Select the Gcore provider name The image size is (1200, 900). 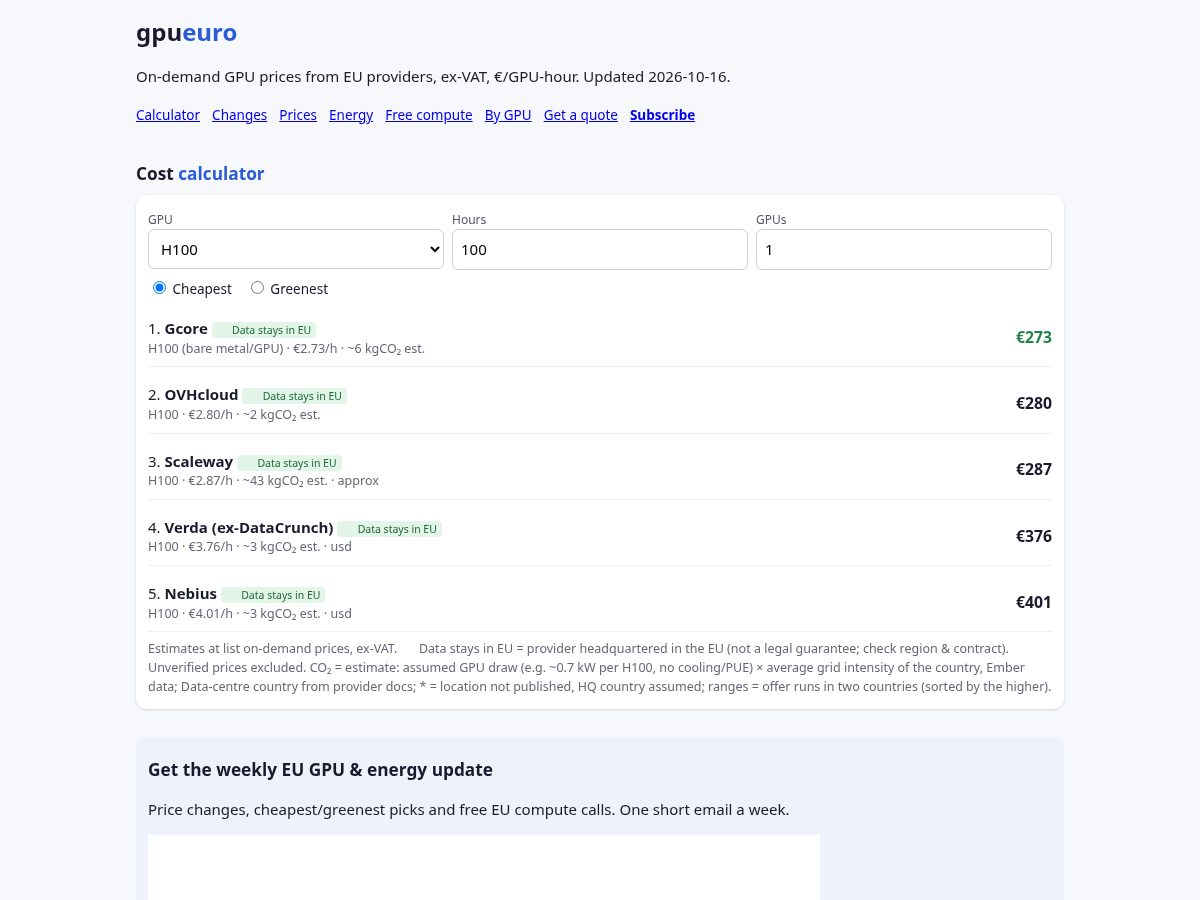tap(186, 329)
